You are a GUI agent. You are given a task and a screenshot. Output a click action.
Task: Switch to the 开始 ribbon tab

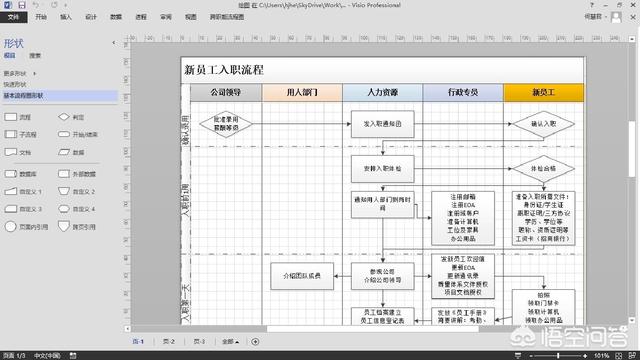pos(41,17)
